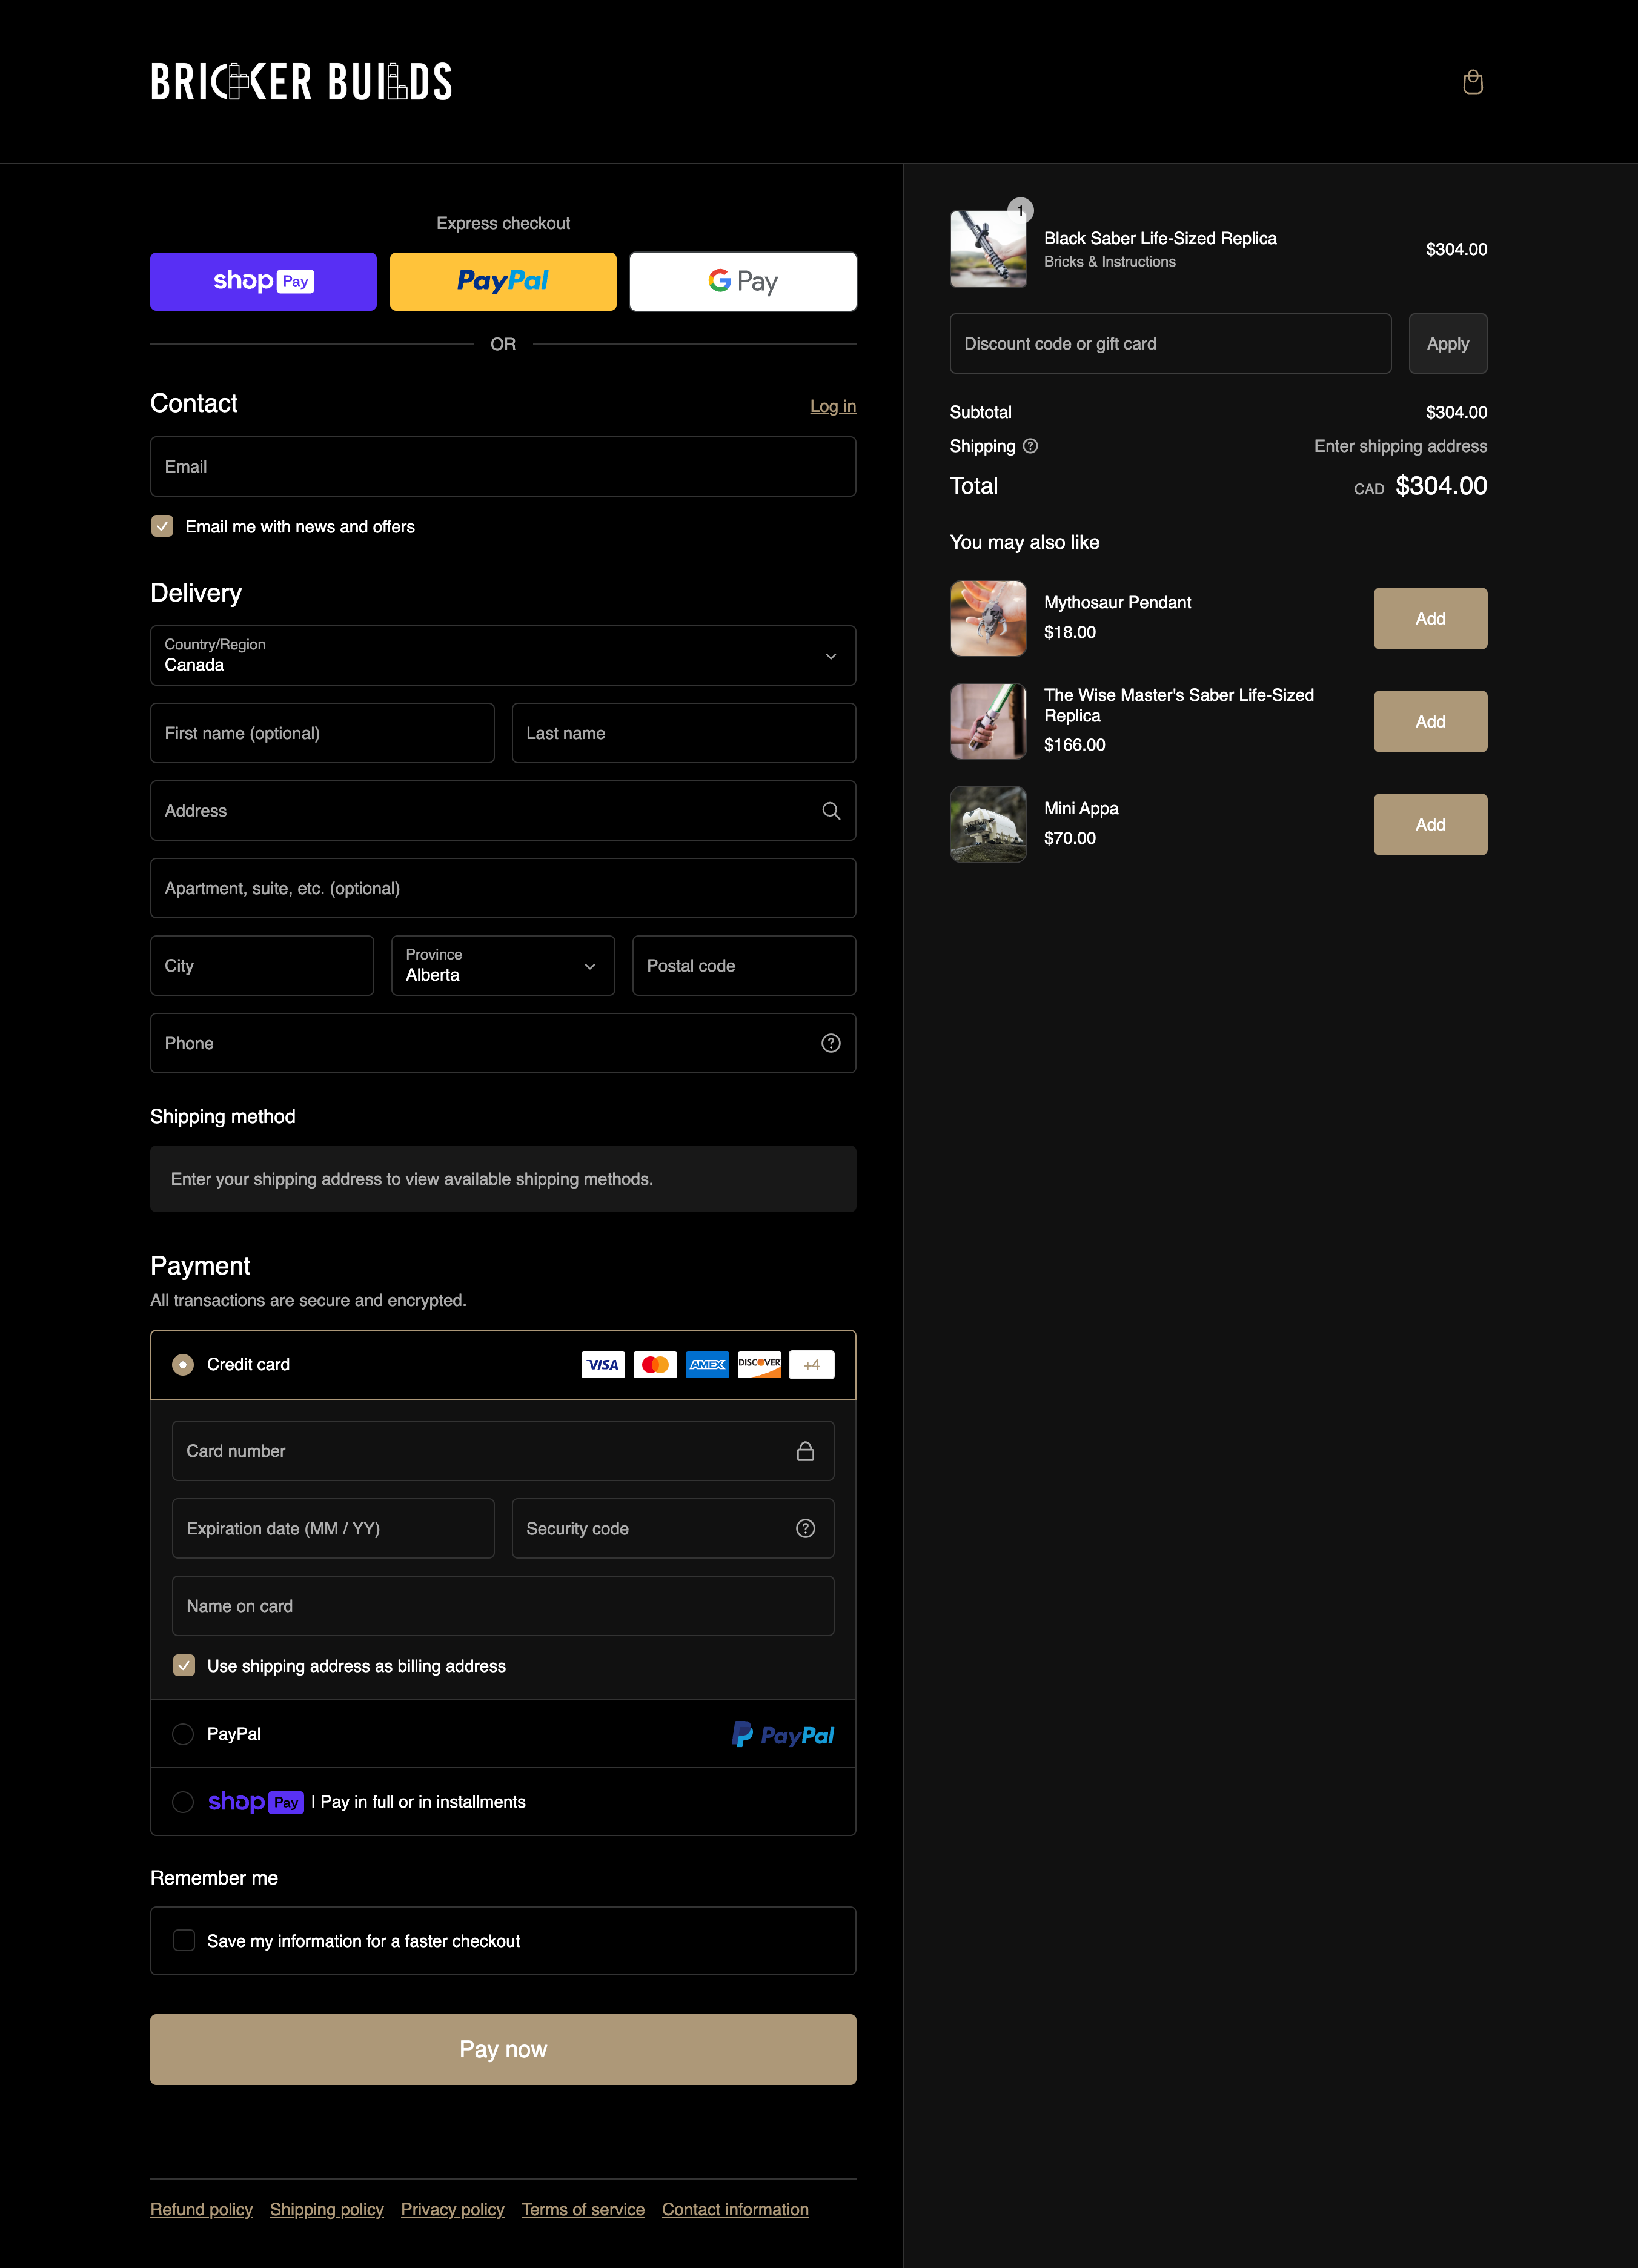Image resolution: width=1638 pixels, height=2268 pixels.
Task: Select the Credit card radio button
Action: [x=183, y=1365]
